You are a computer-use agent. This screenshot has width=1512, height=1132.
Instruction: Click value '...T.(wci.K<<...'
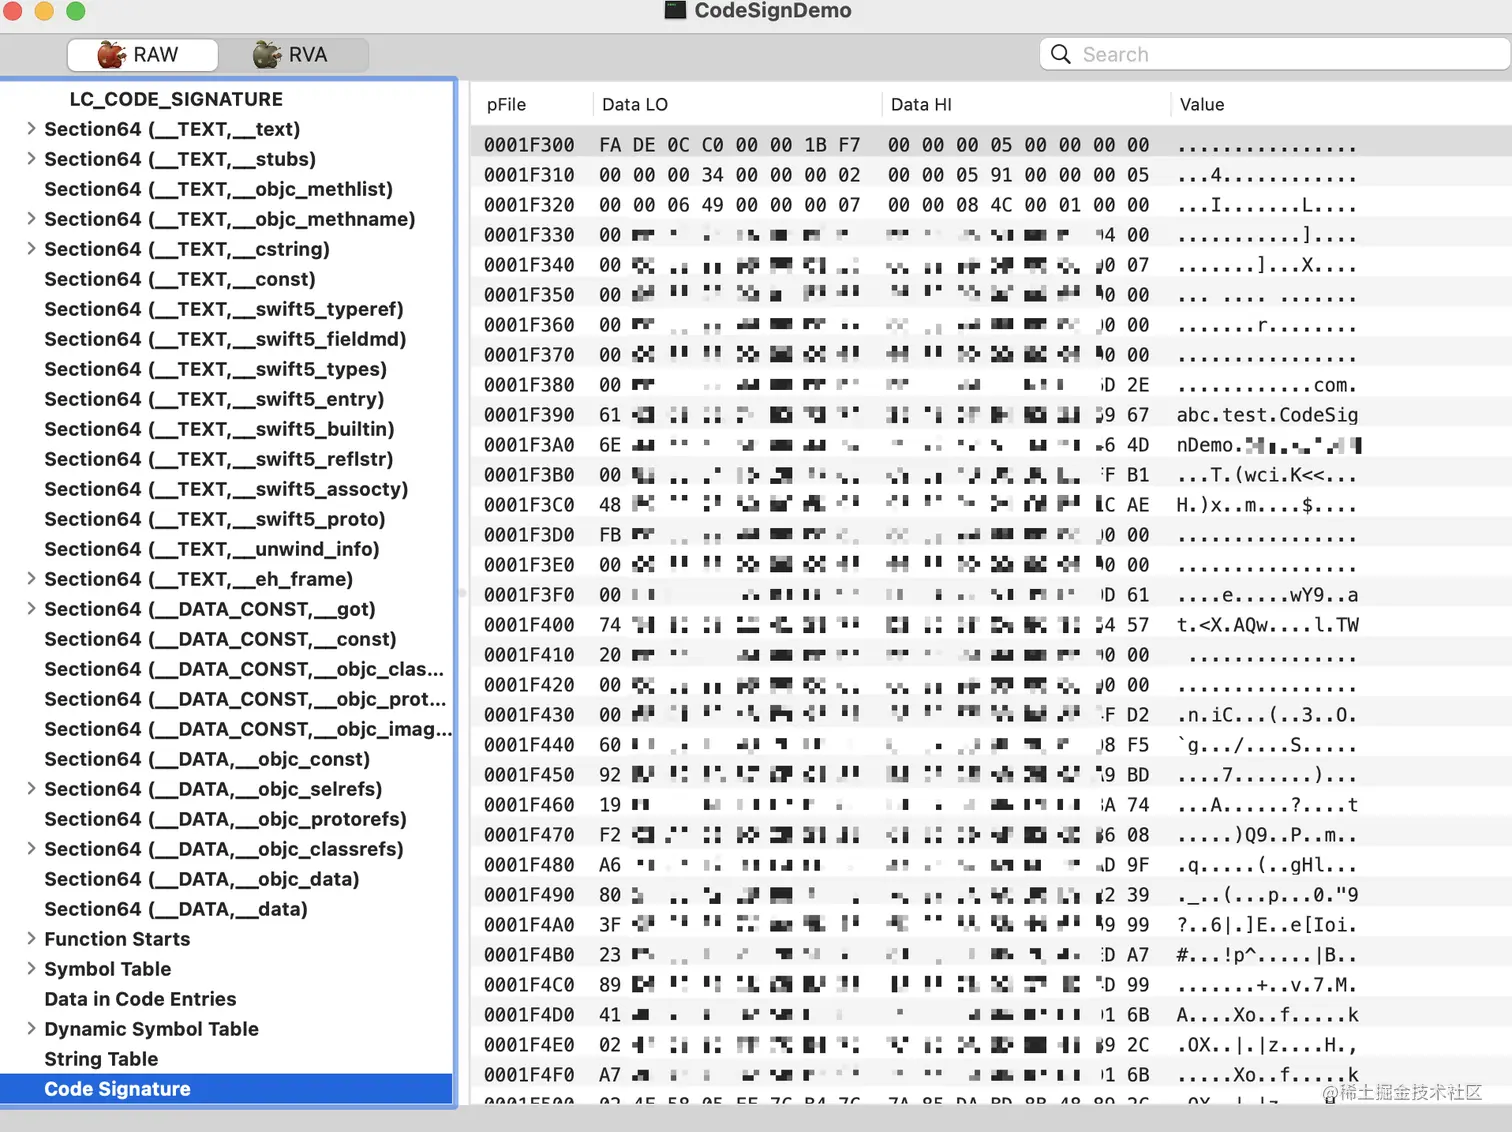pos(1267,475)
